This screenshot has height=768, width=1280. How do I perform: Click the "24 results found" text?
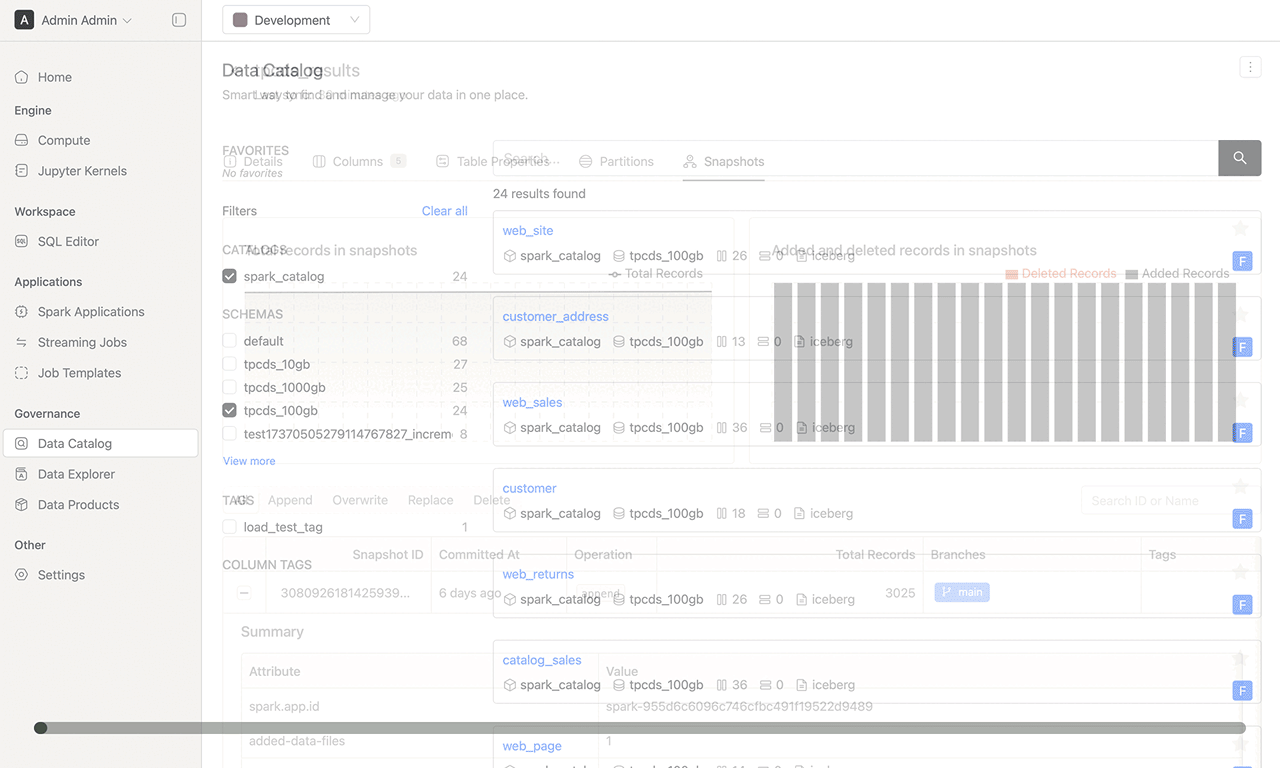tap(539, 194)
